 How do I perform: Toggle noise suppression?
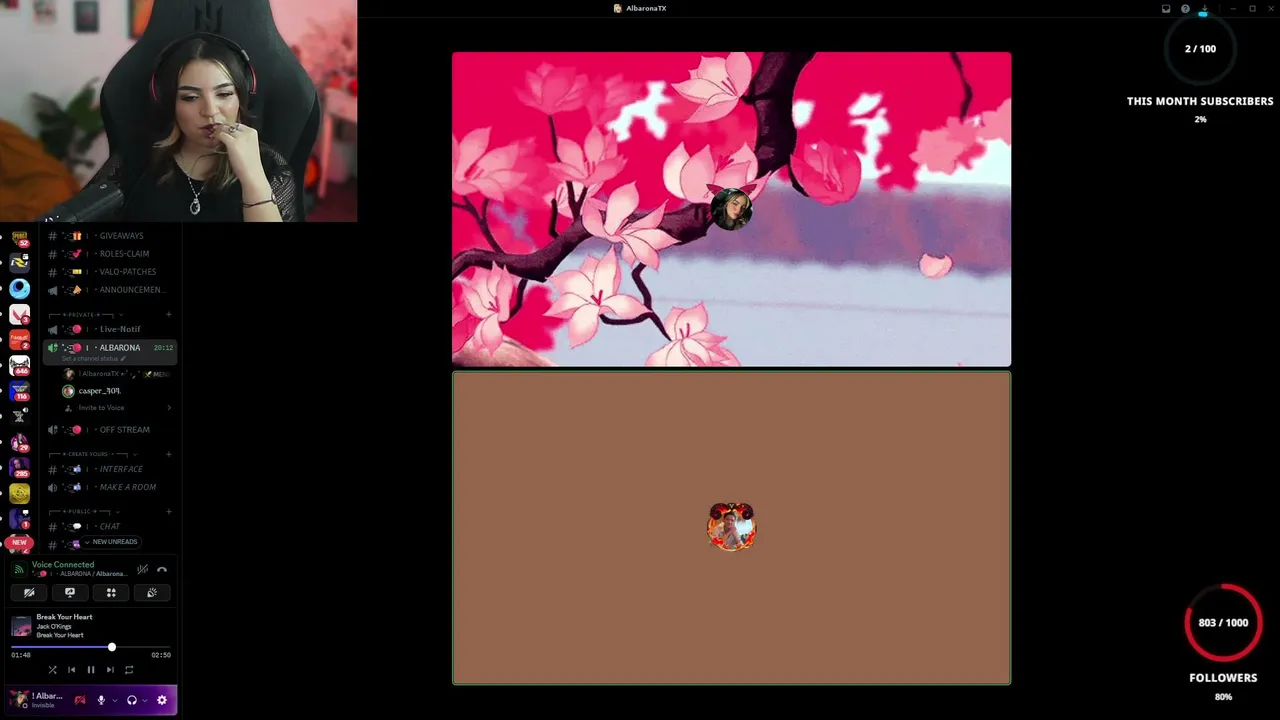(143, 569)
